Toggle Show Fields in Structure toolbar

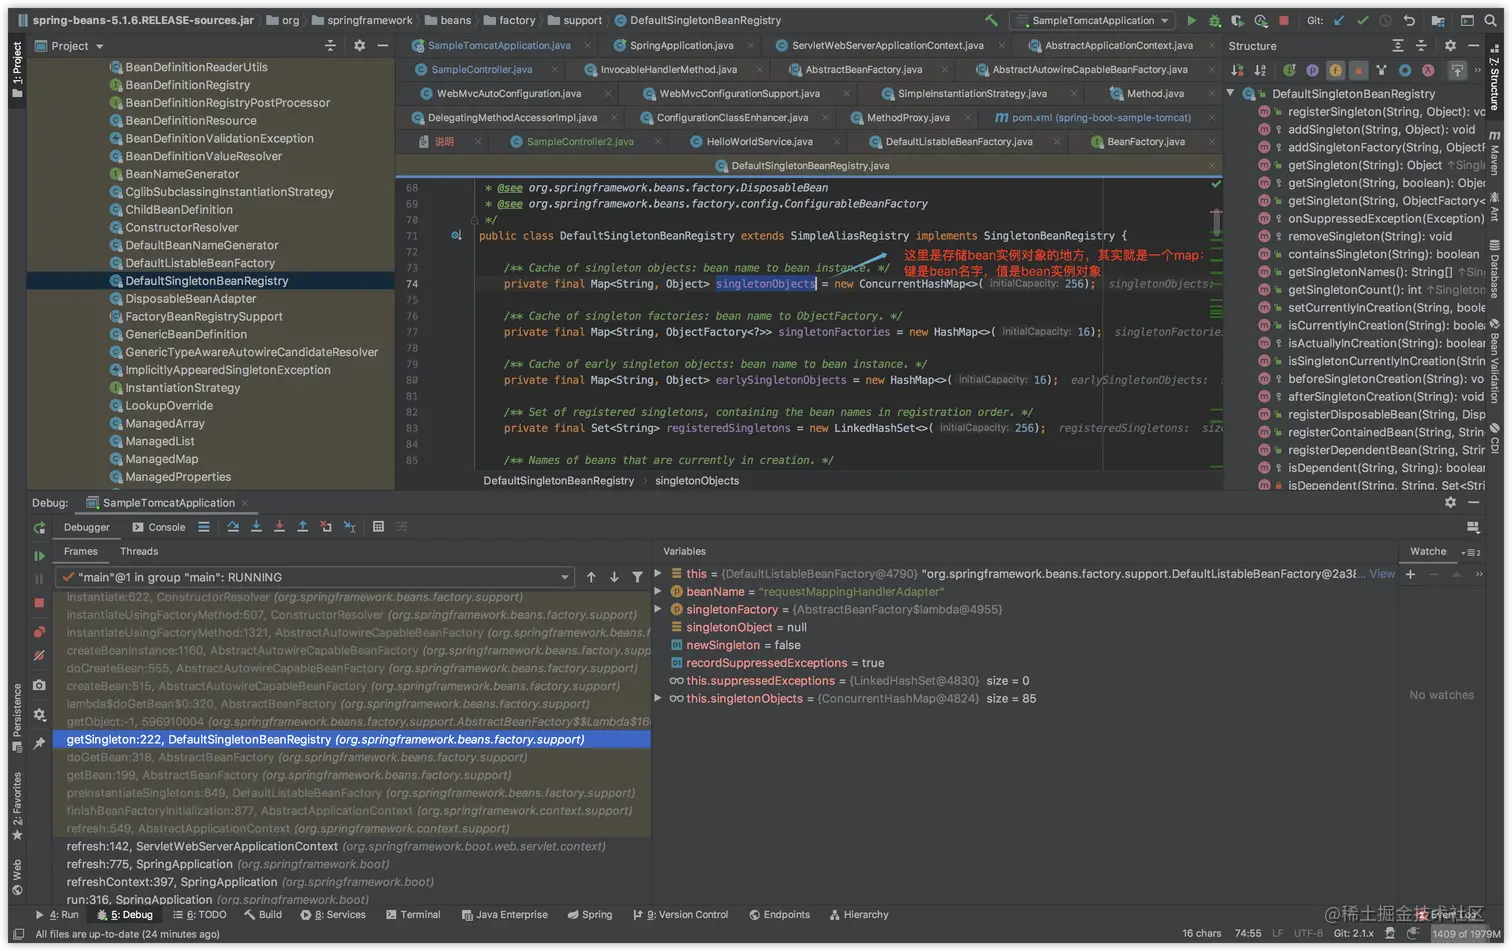pyautogui.click(x=1335, y=70)
